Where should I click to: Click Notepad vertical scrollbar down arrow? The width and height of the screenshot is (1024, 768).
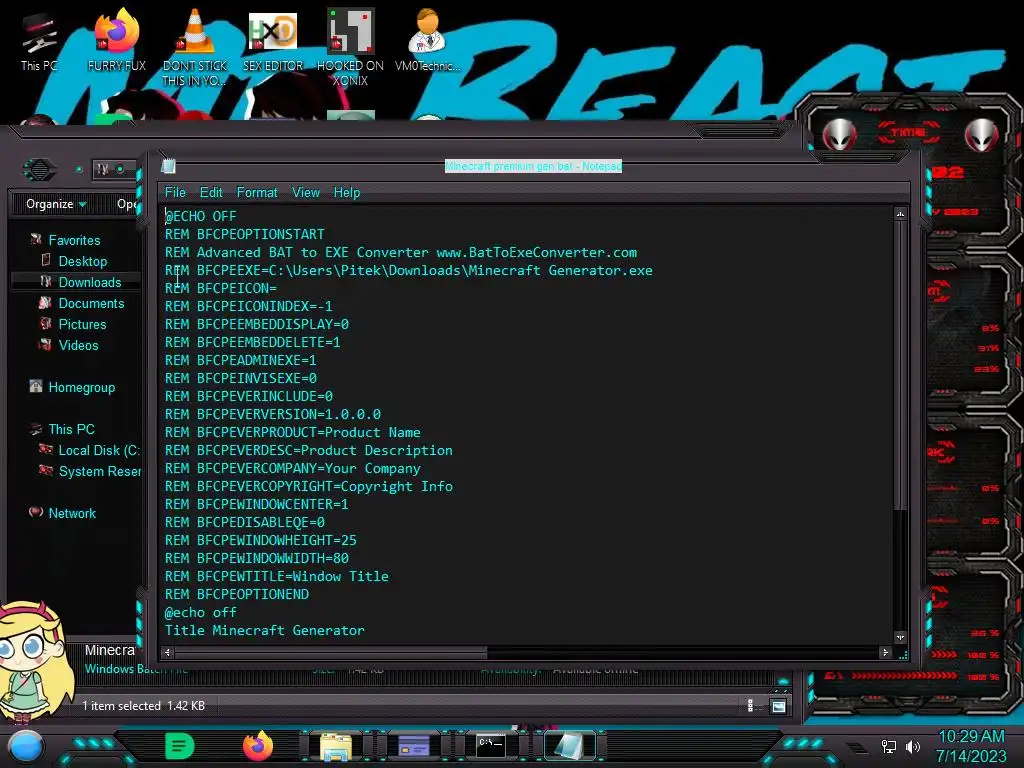coord(900,637)
